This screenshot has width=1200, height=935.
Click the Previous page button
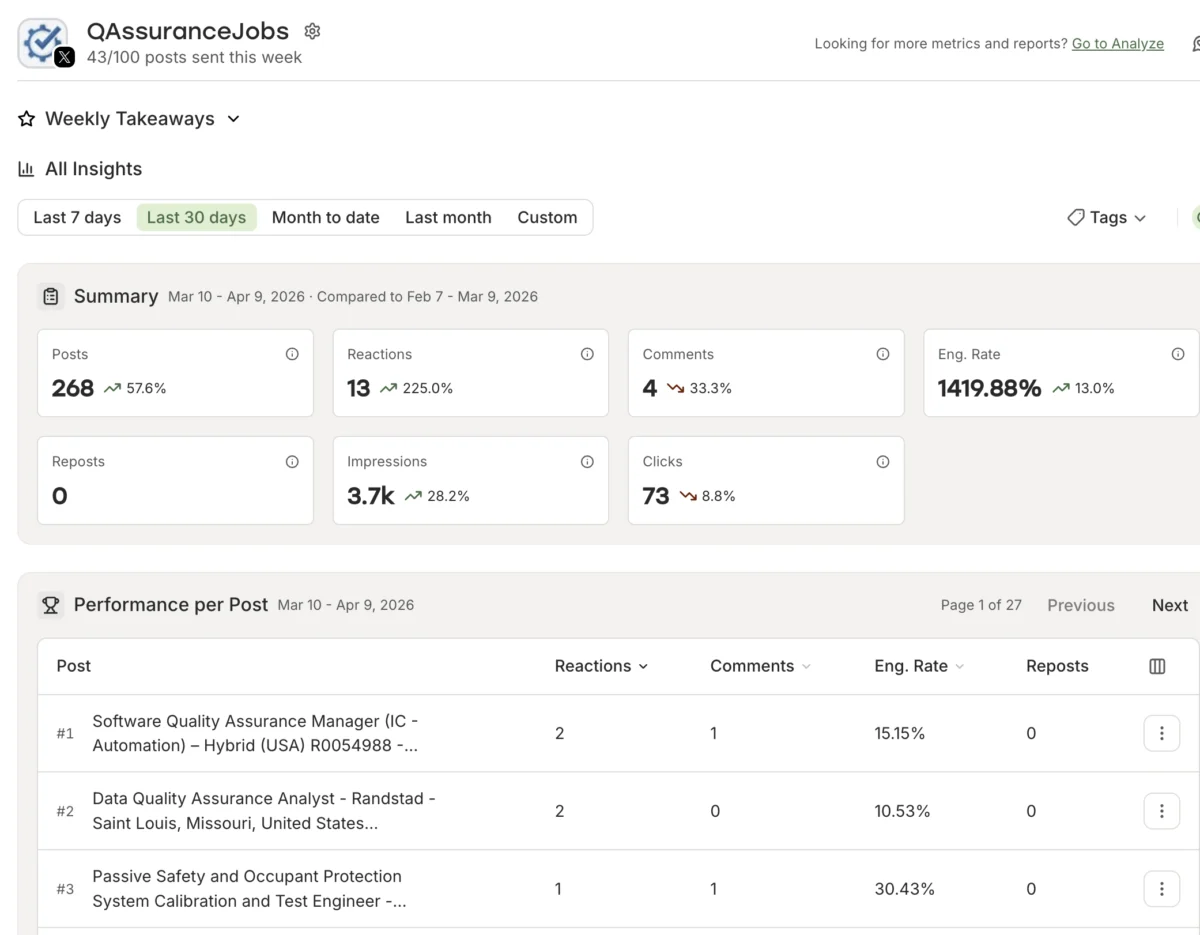tap(1081, 605)
